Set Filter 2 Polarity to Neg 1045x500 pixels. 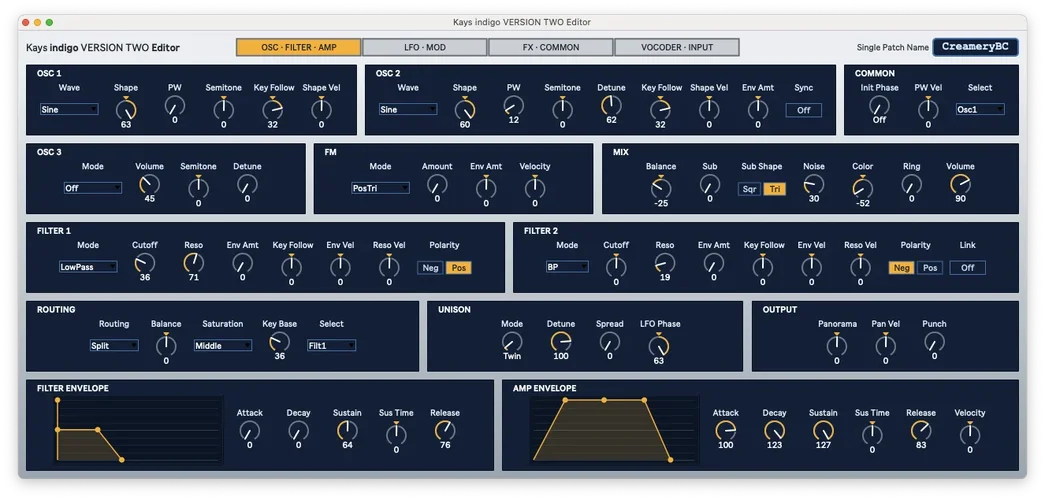click(901, 268)
